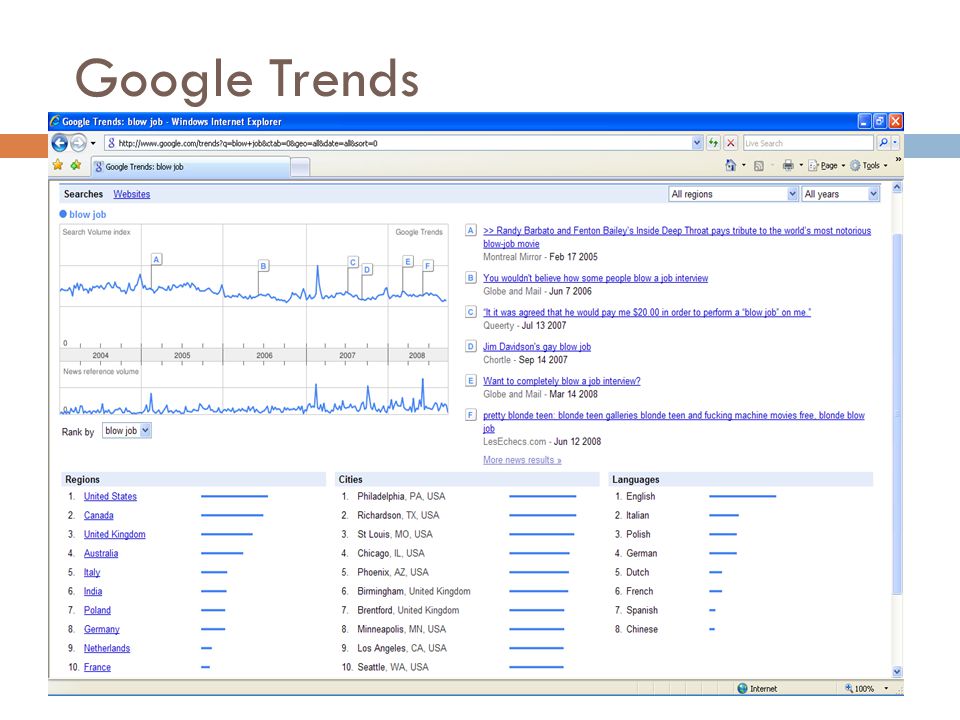The height and width of the screenshot is (720, 960).
Task: Open the zoom level dropdown arrow
Action: pyautogui.click(x=886, y=688)
